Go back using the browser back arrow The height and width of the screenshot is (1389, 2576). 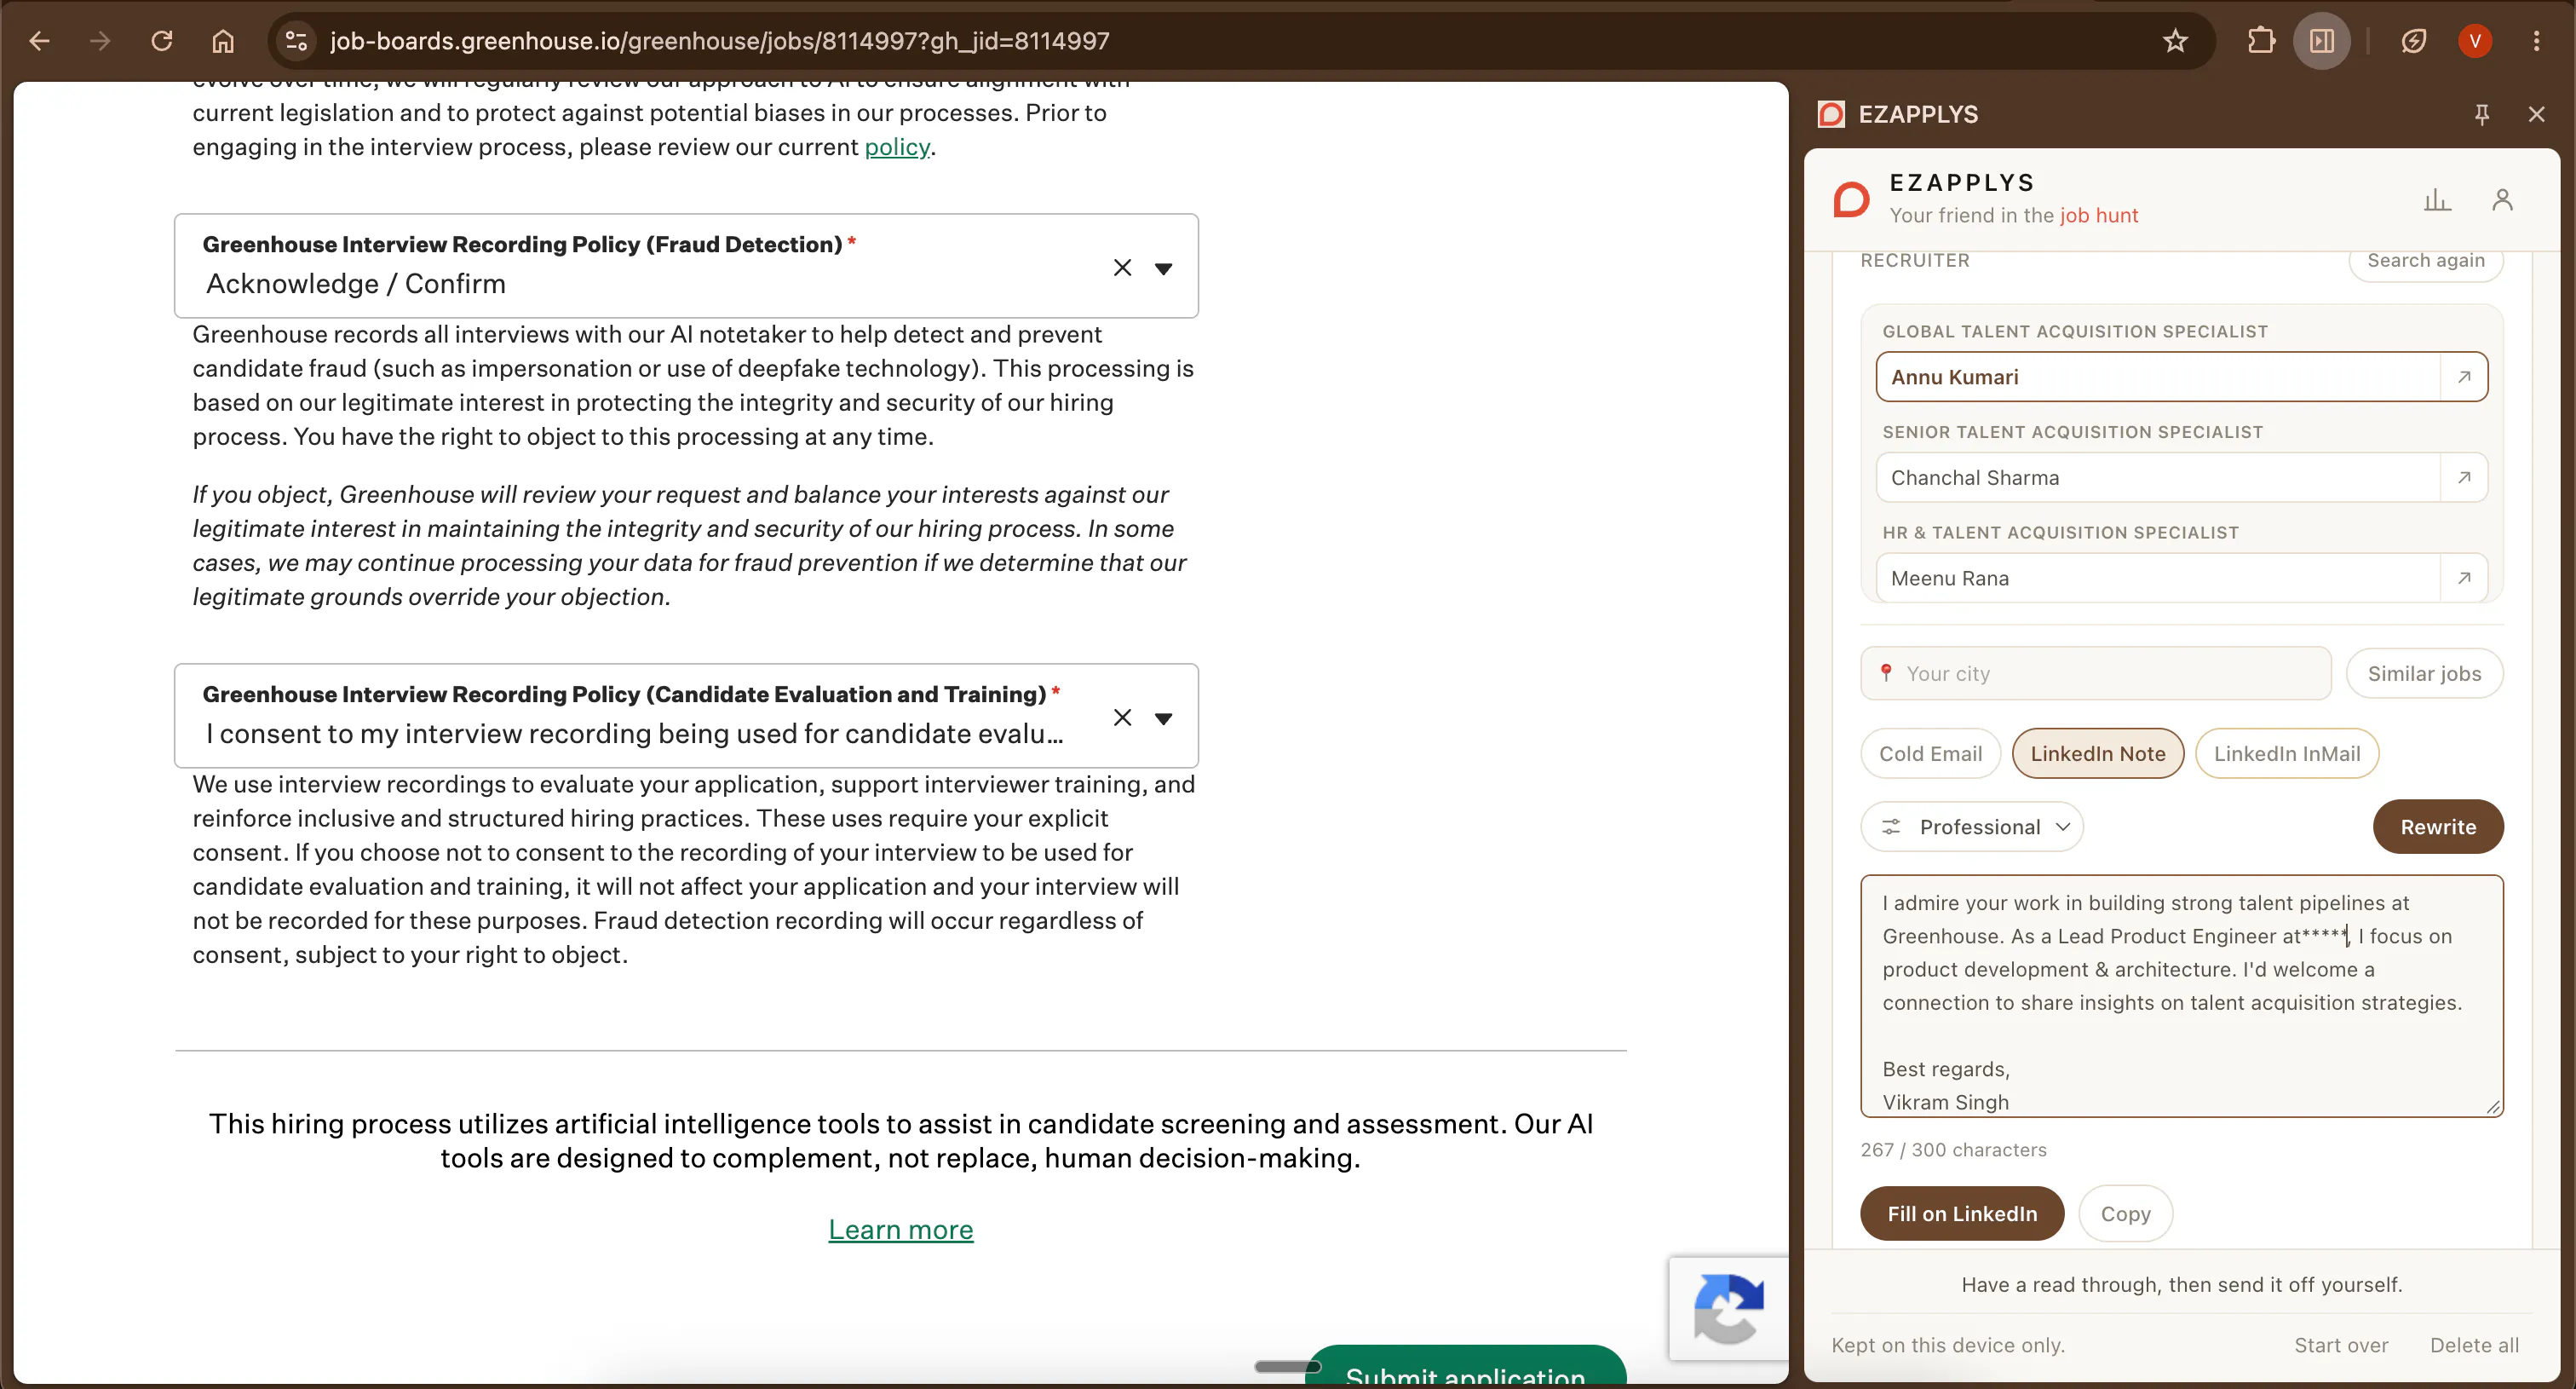(x=39, y=41)
